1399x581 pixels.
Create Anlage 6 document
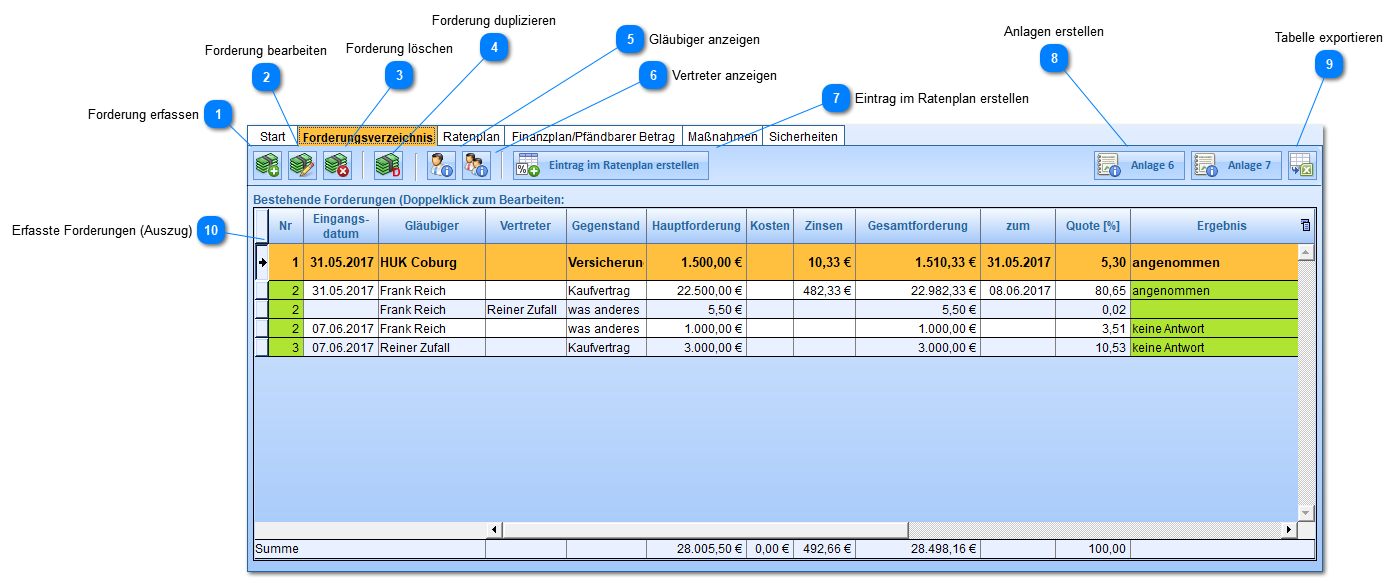pos(1139,165)
